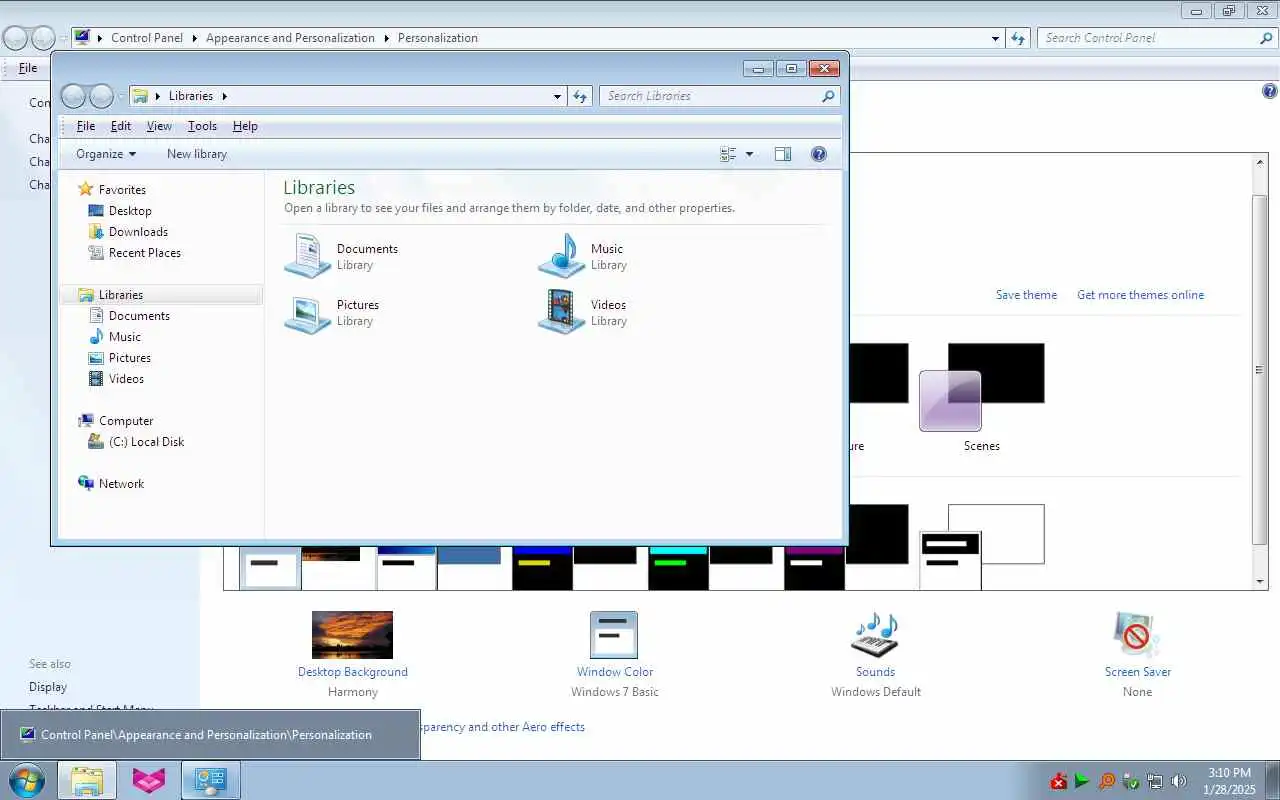The width and height of the screenshot is (1280, 800).
Task: Click the Control Panel help icon
Action: pos(1270,91)
